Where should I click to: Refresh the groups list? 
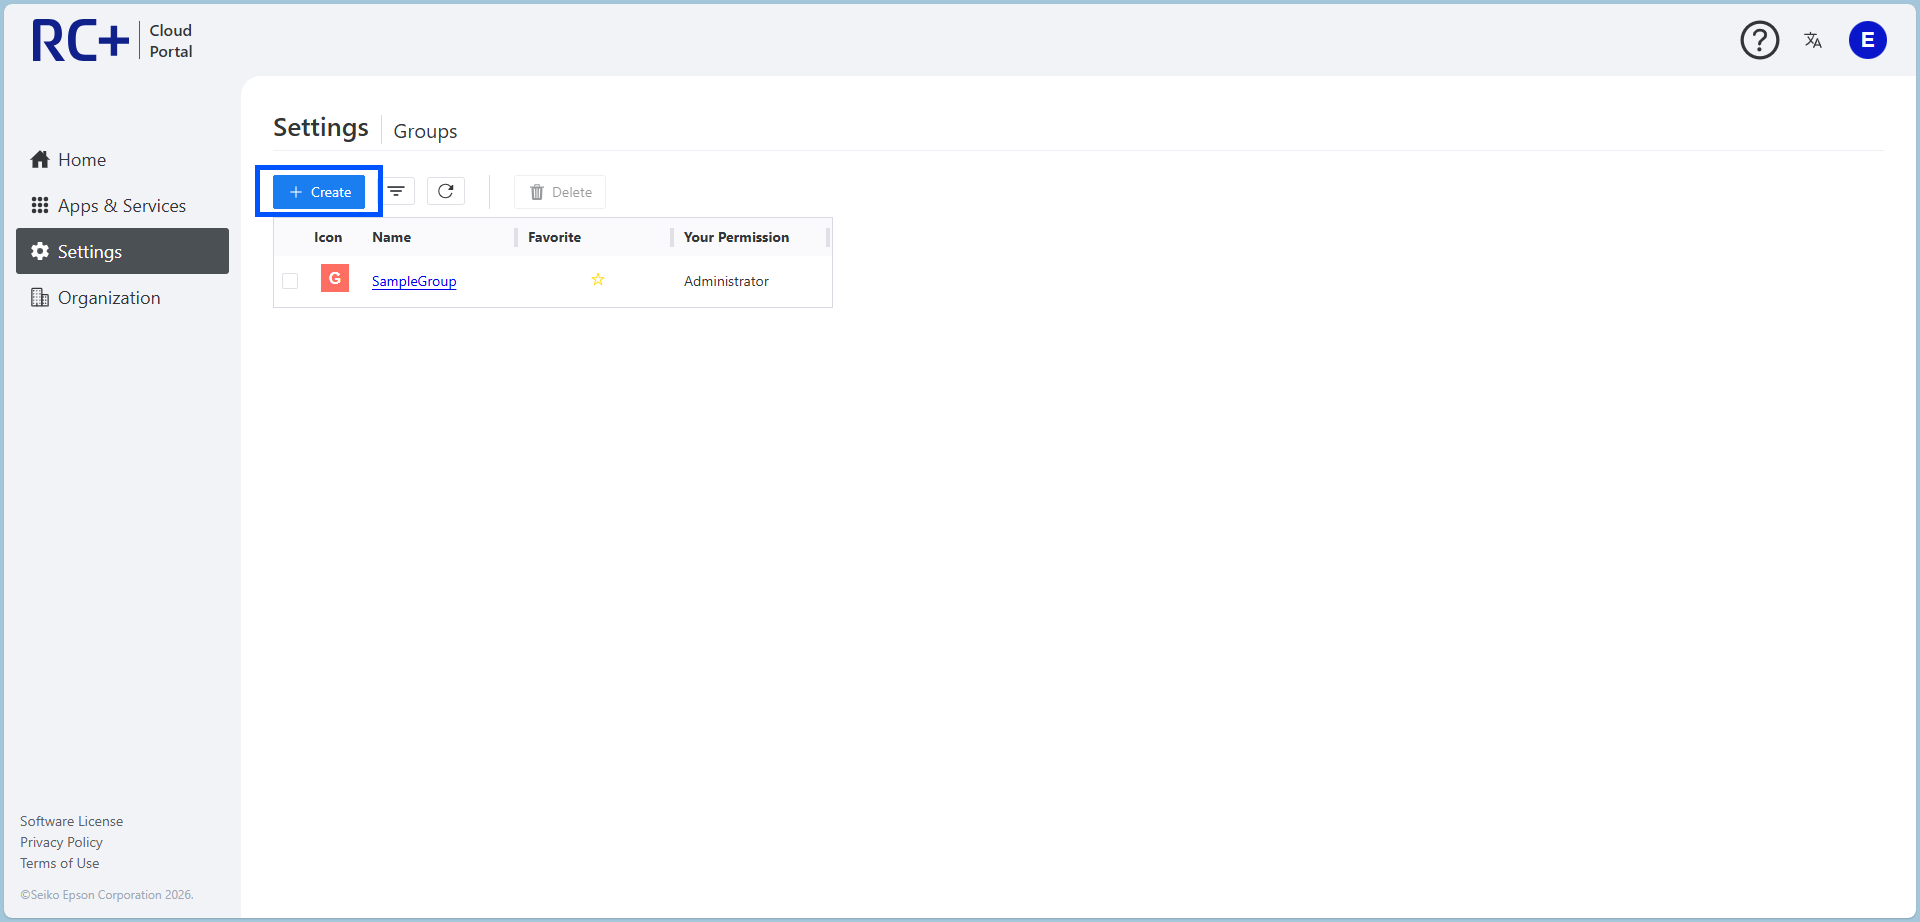point(446,191)
